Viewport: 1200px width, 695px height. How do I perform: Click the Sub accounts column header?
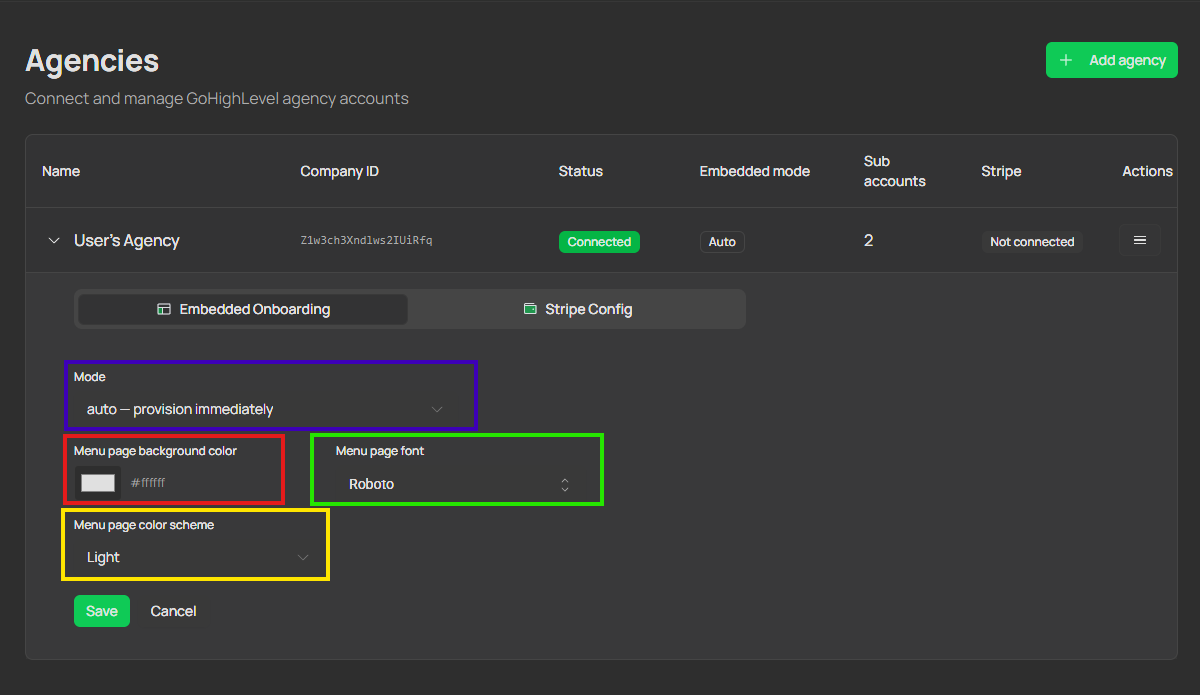pos(895,171)
